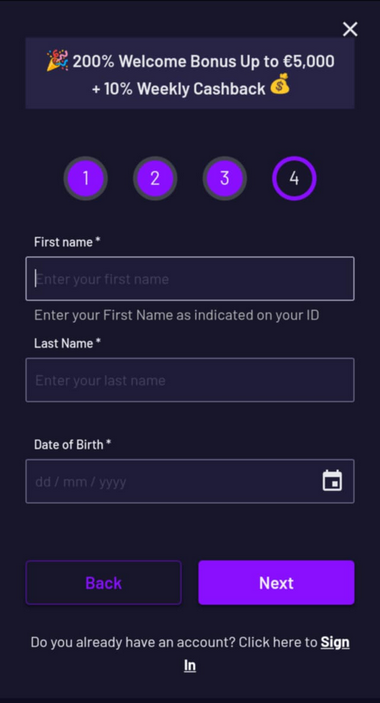Click the purple Next button
380x703 pixels.
[x=276, y=582]
